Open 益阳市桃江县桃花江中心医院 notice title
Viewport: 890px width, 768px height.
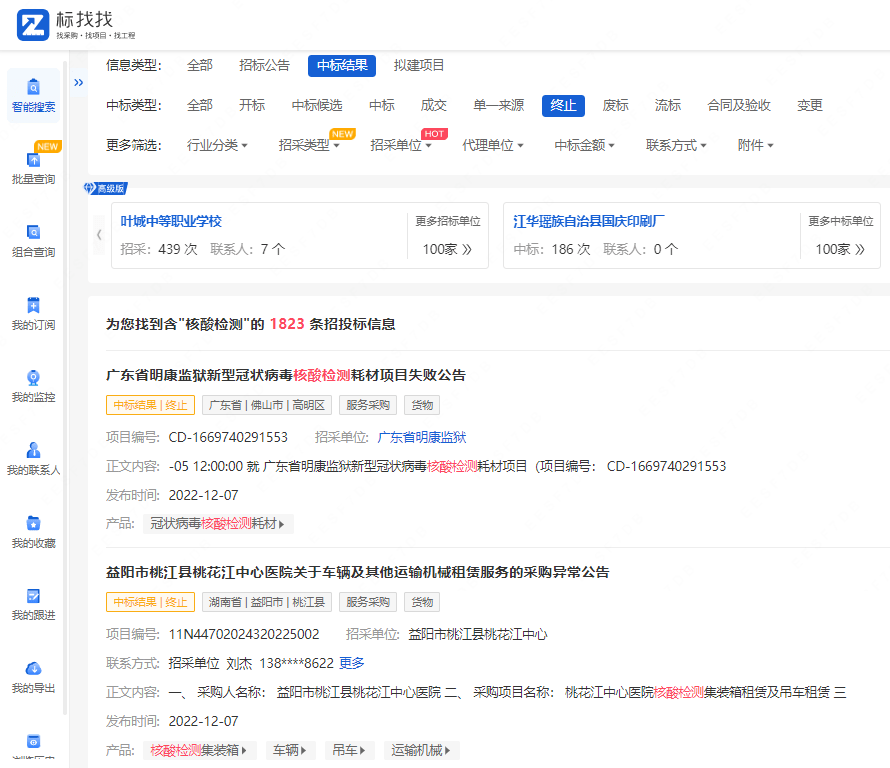coord(358,572)
